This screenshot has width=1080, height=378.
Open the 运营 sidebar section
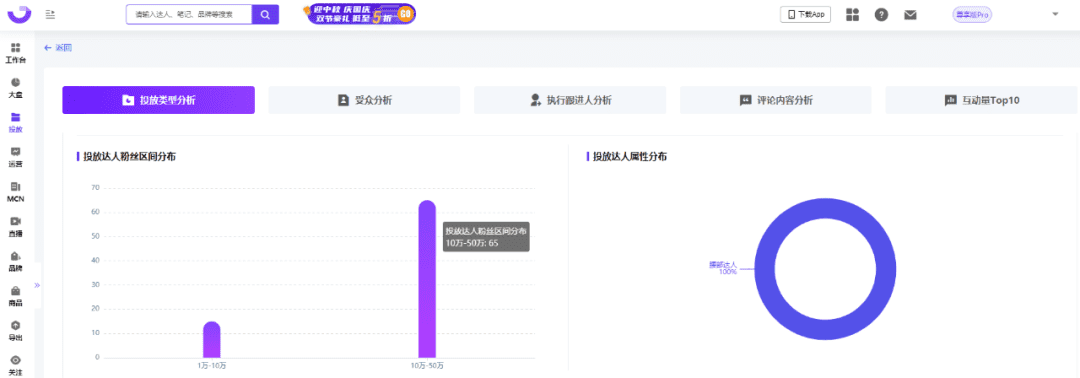tap(15, 157)
